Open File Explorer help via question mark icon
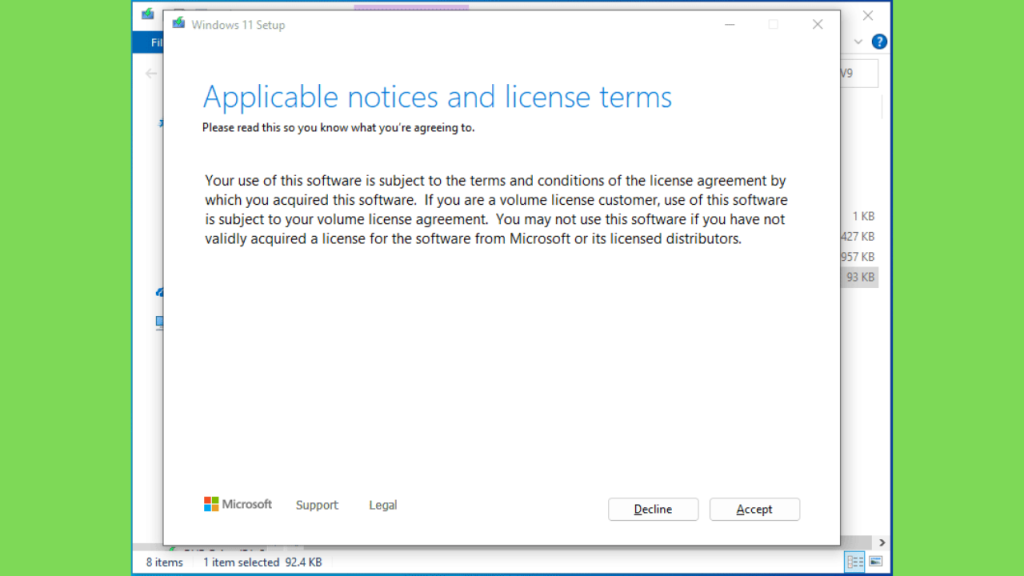The width and height of the screenshot is (1024, 576). pyautogui.click(x=879, y=42)
